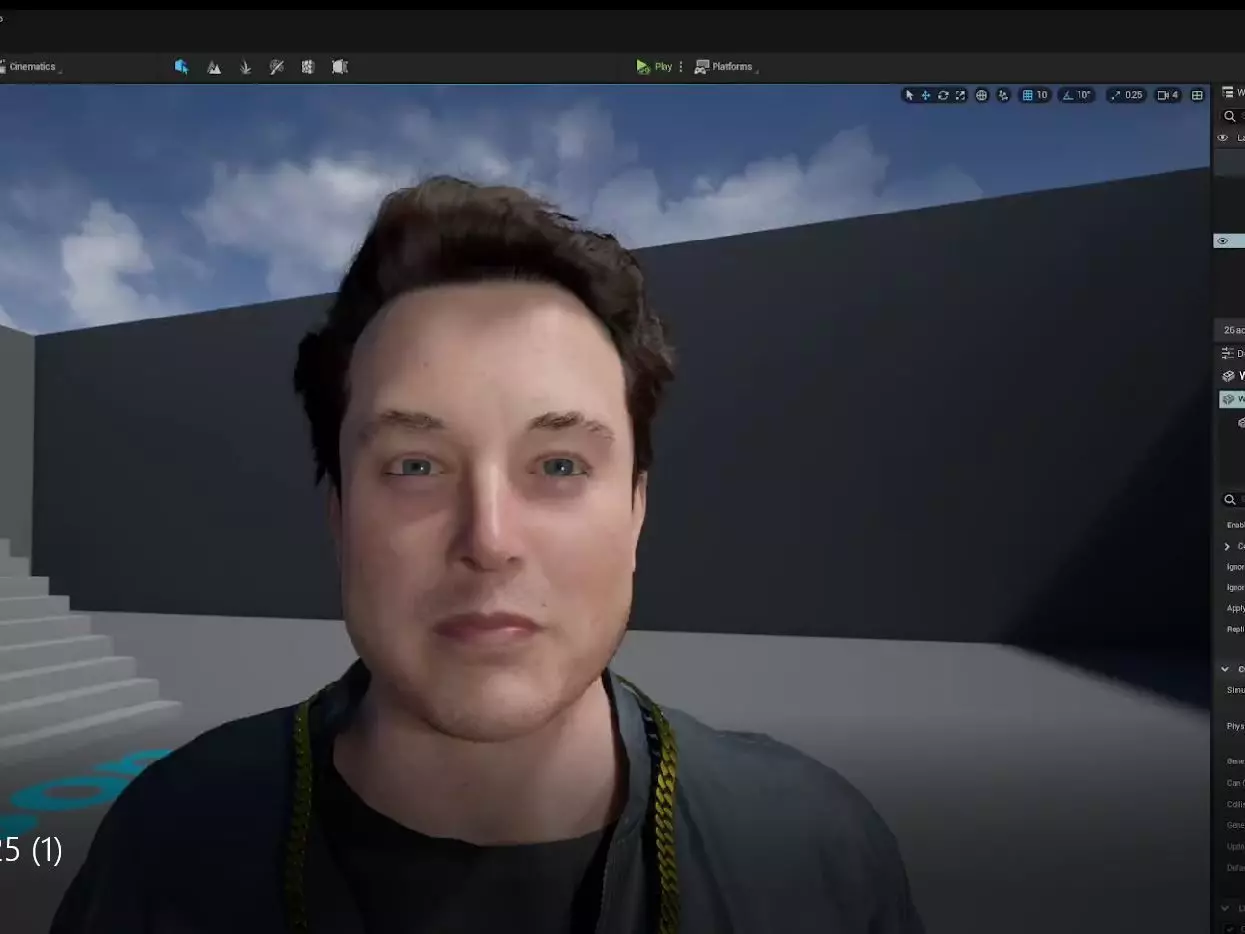The height and width of the screenshot is (934, 1245).
Task: Open the Platforms dropdown menu
Action: (x=727, y=67)
